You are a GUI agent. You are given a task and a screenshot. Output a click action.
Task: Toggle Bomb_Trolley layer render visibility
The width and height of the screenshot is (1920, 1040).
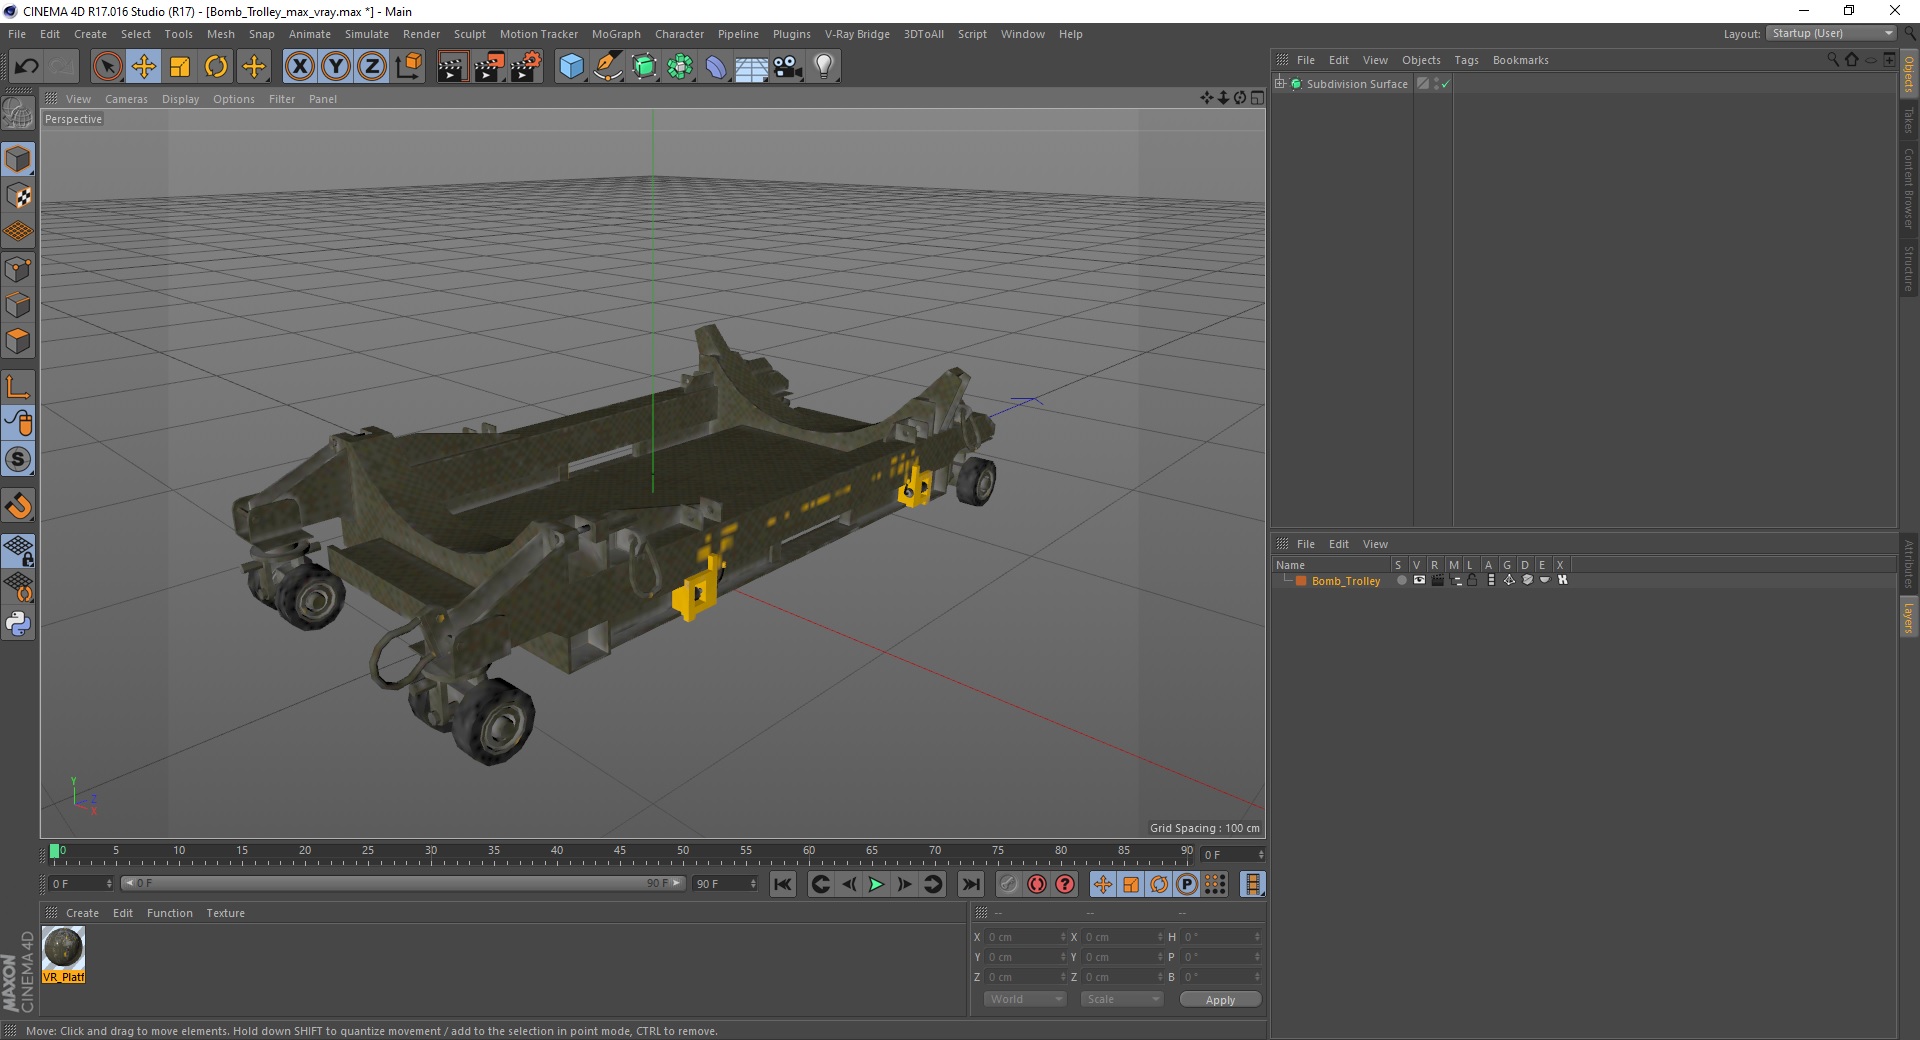(x=1437, y=580)
